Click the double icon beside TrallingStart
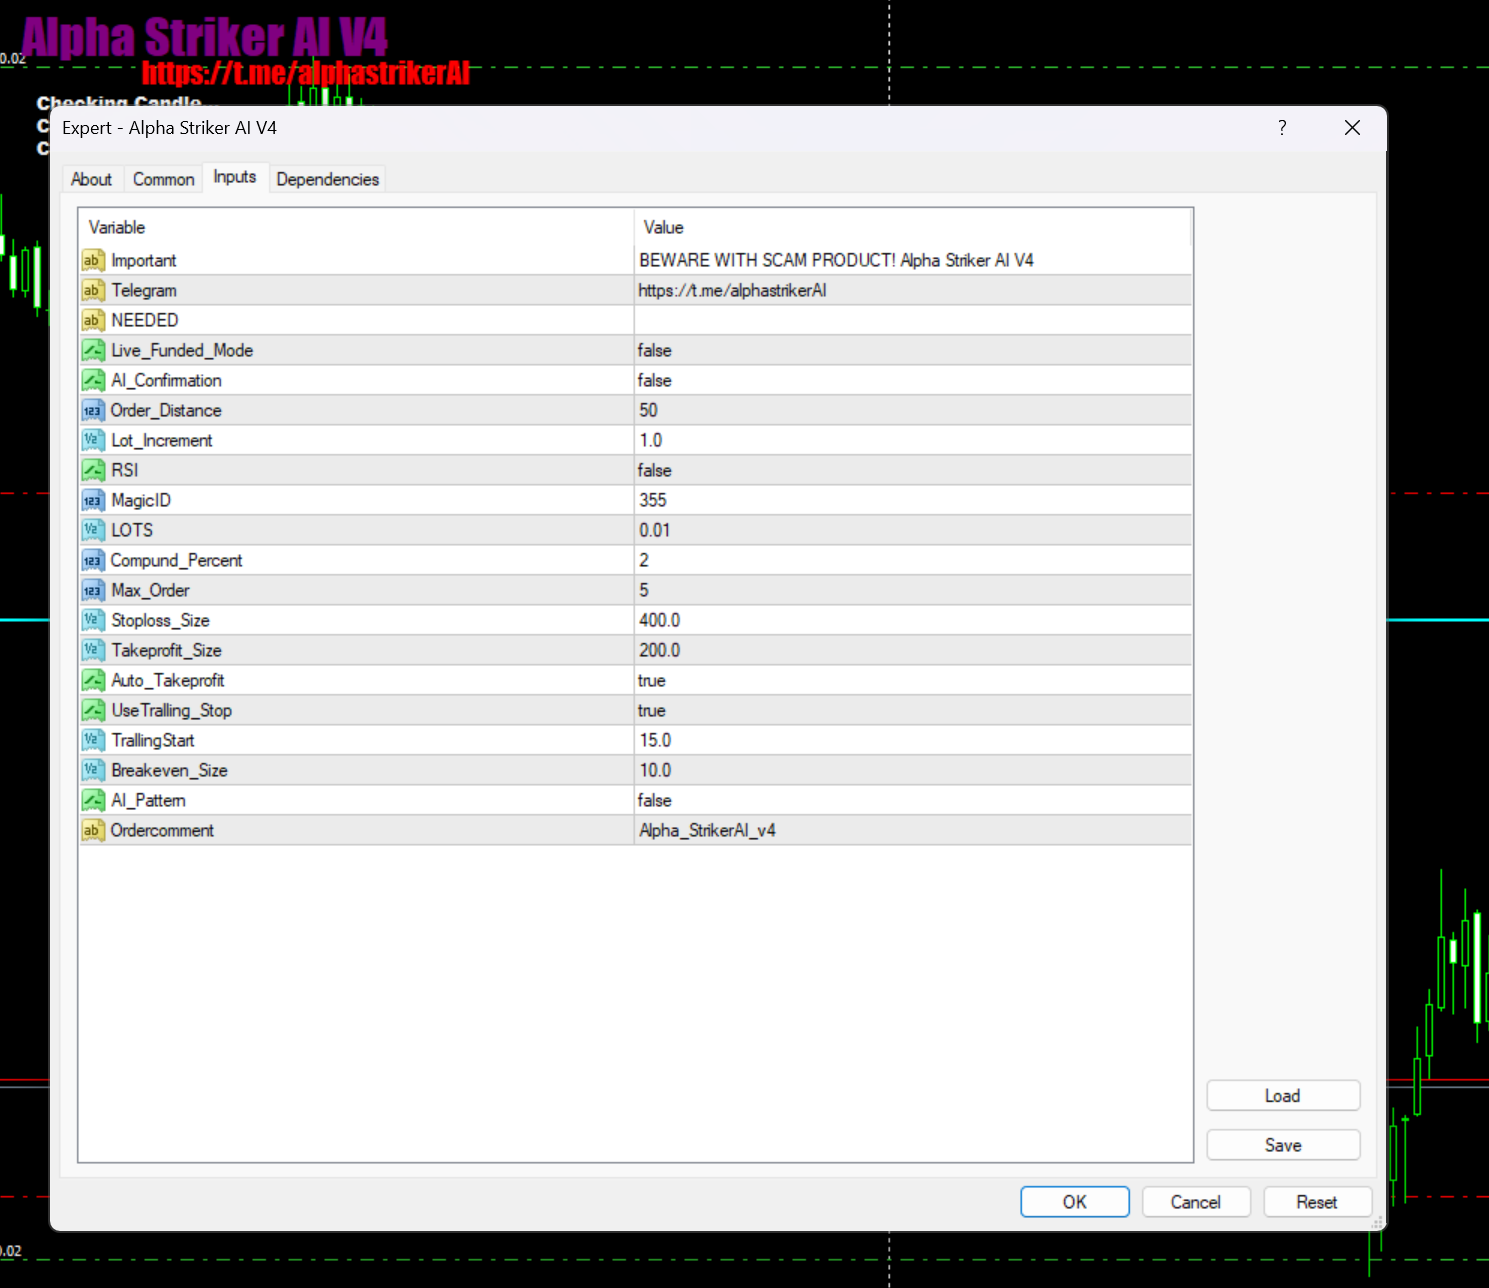Viewport: 1489px width, 1288px height. coord(93,740)
